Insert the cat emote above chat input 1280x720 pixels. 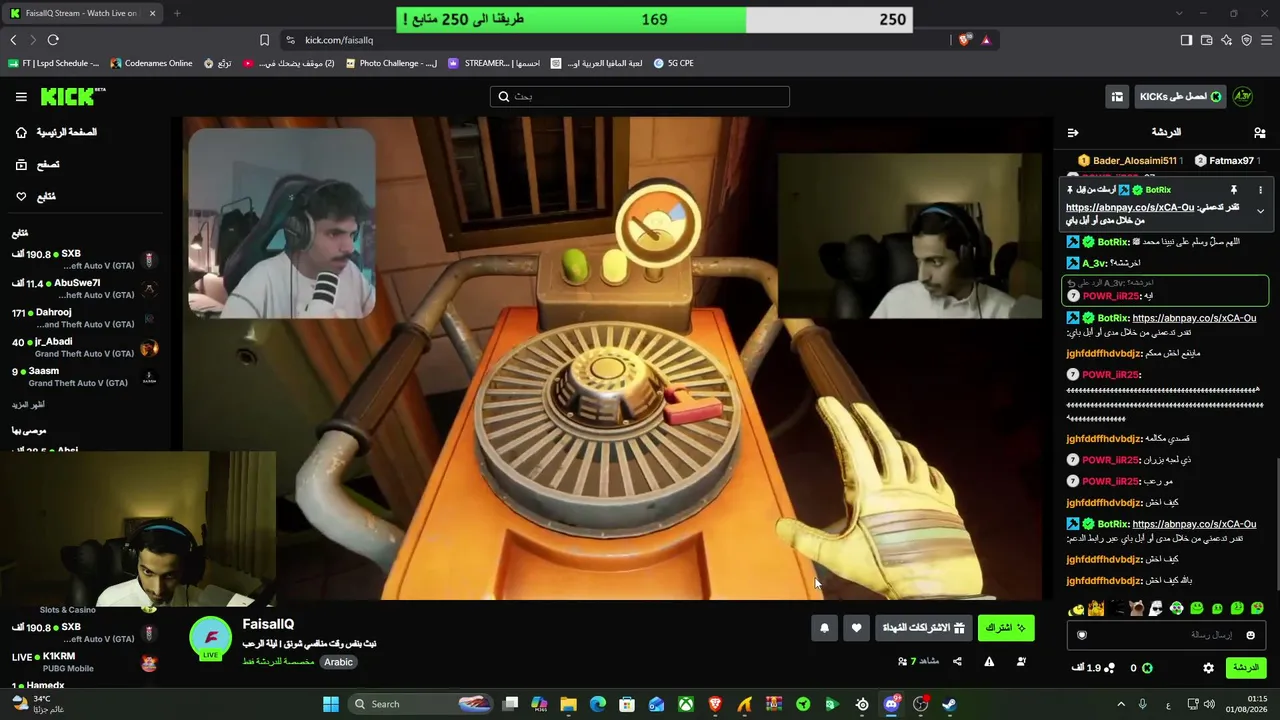(x=1136, y=608)
